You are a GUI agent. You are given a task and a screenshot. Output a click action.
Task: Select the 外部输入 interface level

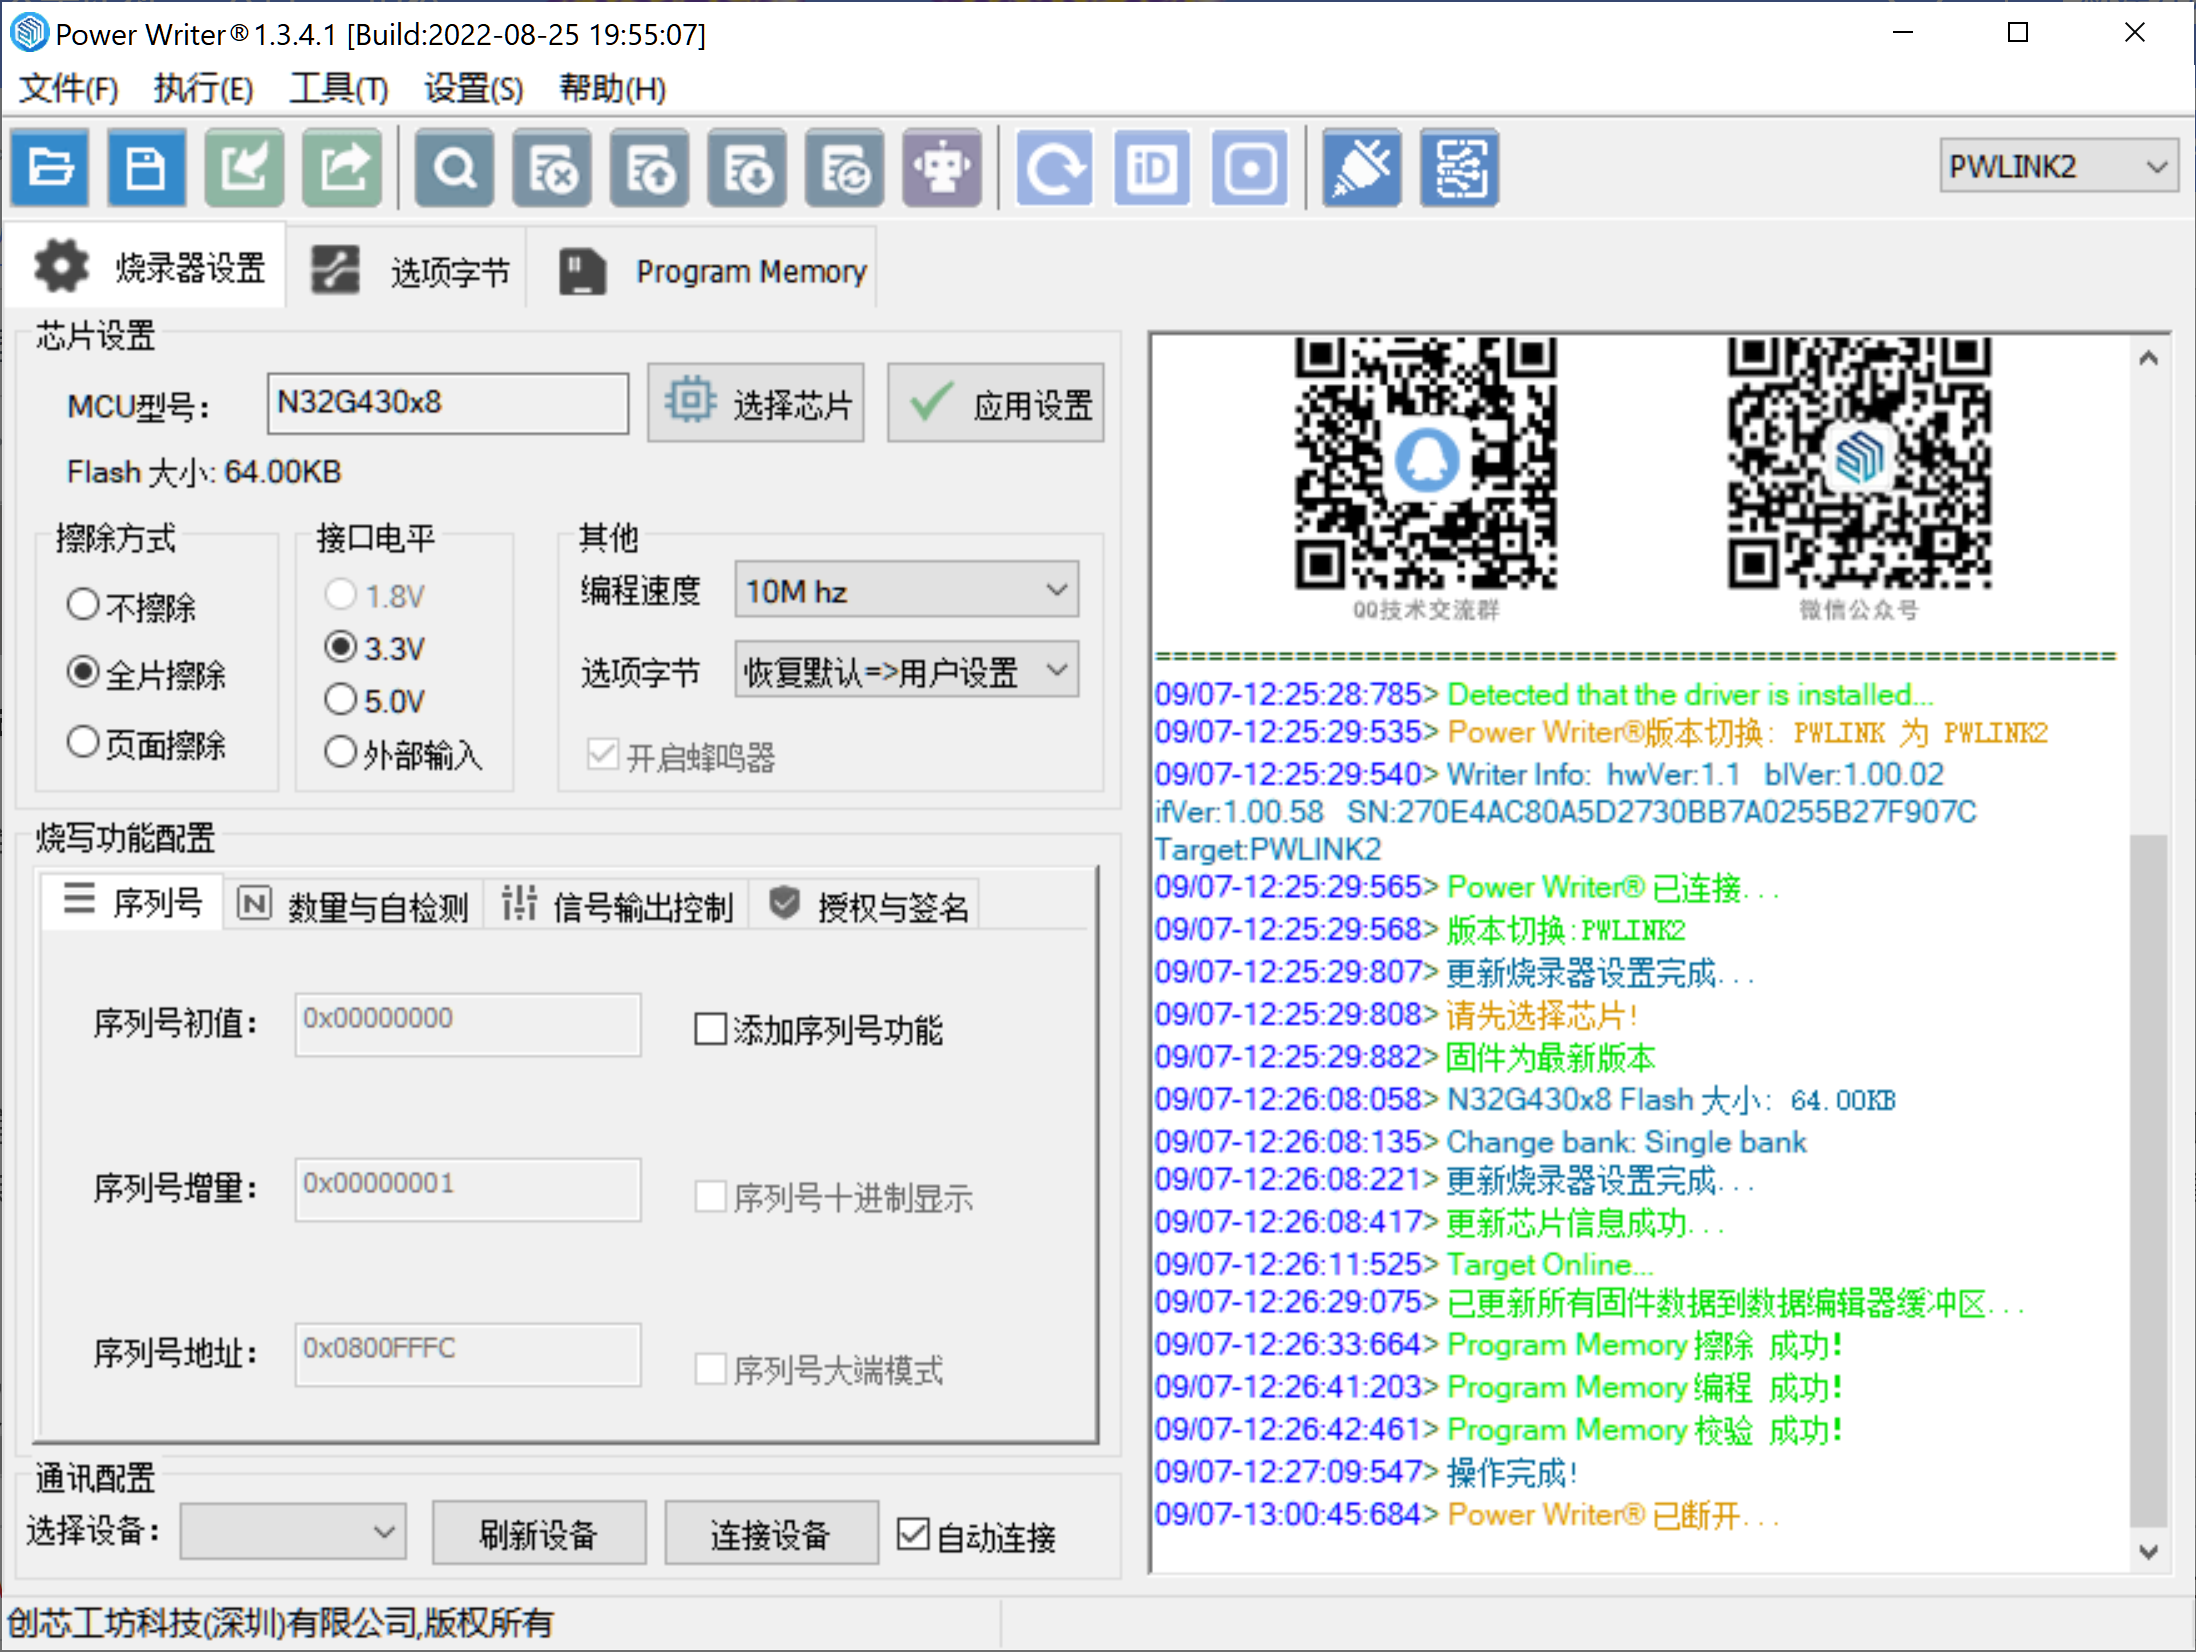404,753
